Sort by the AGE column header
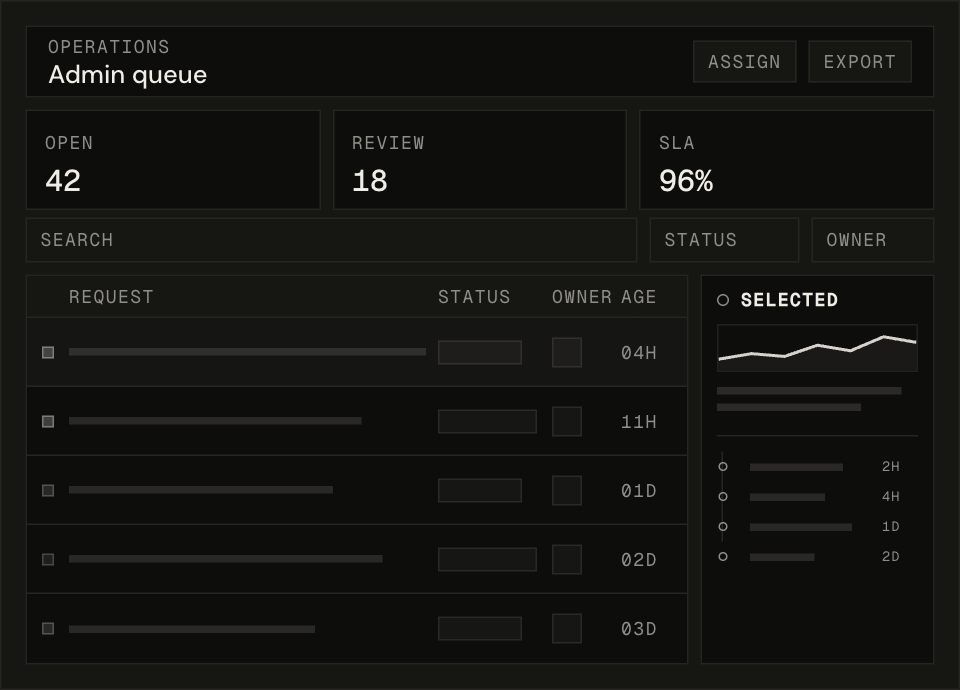 639,297
